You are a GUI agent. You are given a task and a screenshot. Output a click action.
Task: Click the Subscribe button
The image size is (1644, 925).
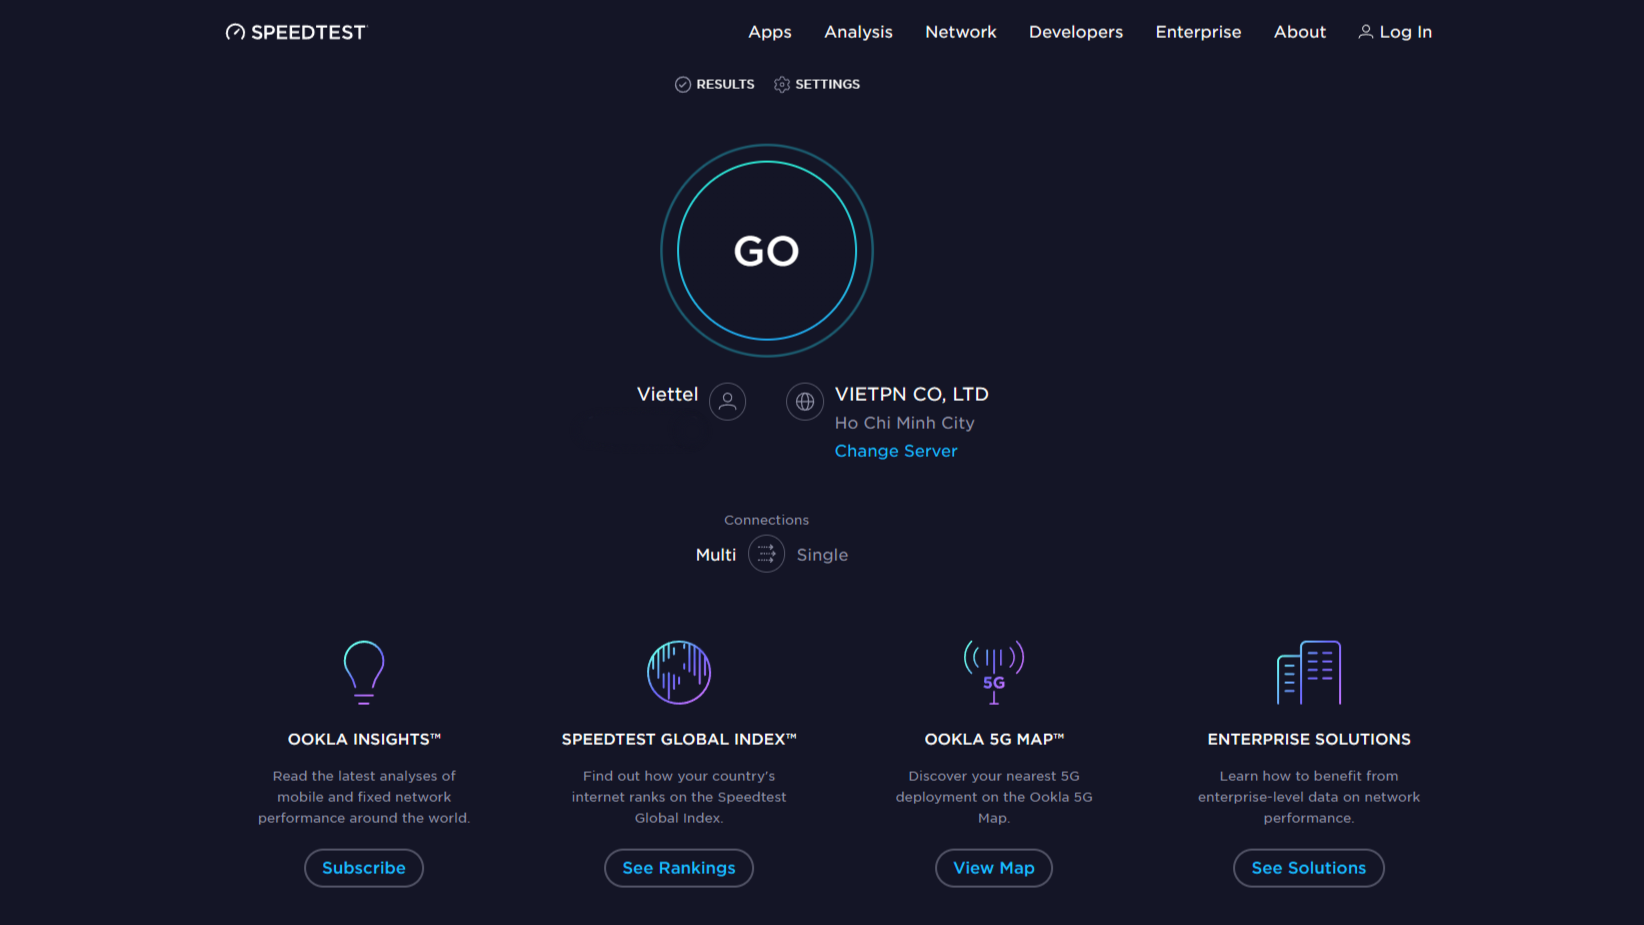[363, 868]
